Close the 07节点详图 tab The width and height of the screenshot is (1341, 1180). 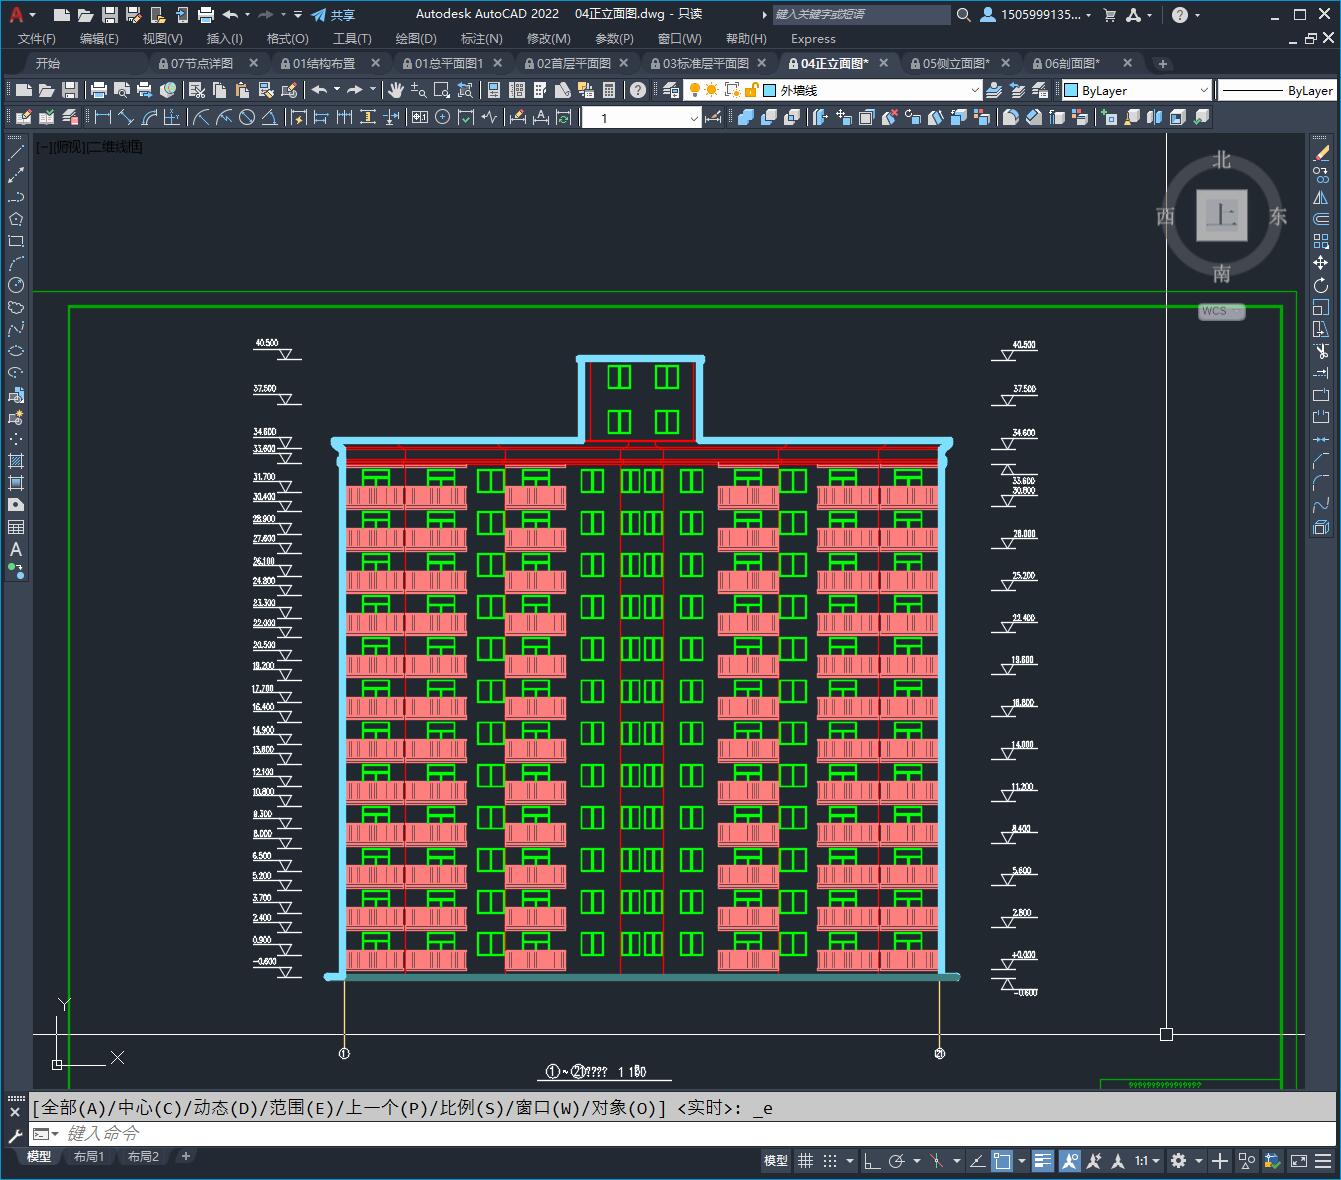(253, 63)
